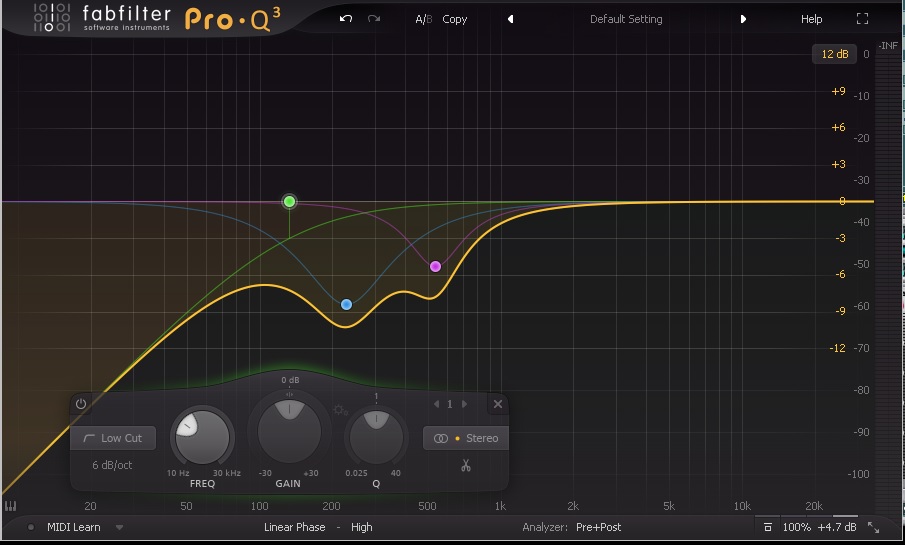Enter full screen mode icon
This screenshot has width=905, height=545.
click(862, 18)
